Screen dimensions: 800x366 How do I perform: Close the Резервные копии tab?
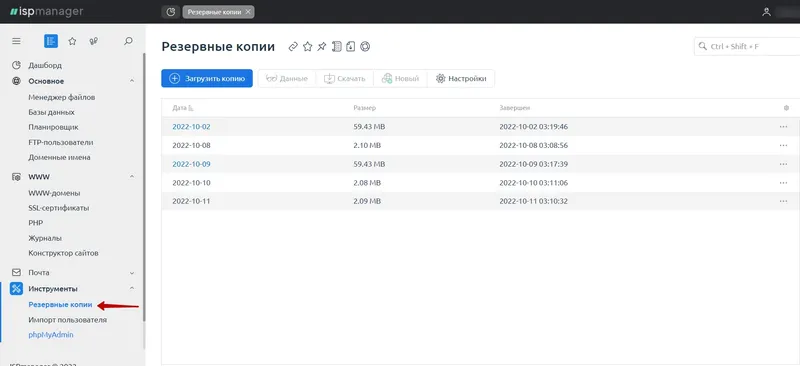pos(248,12)
